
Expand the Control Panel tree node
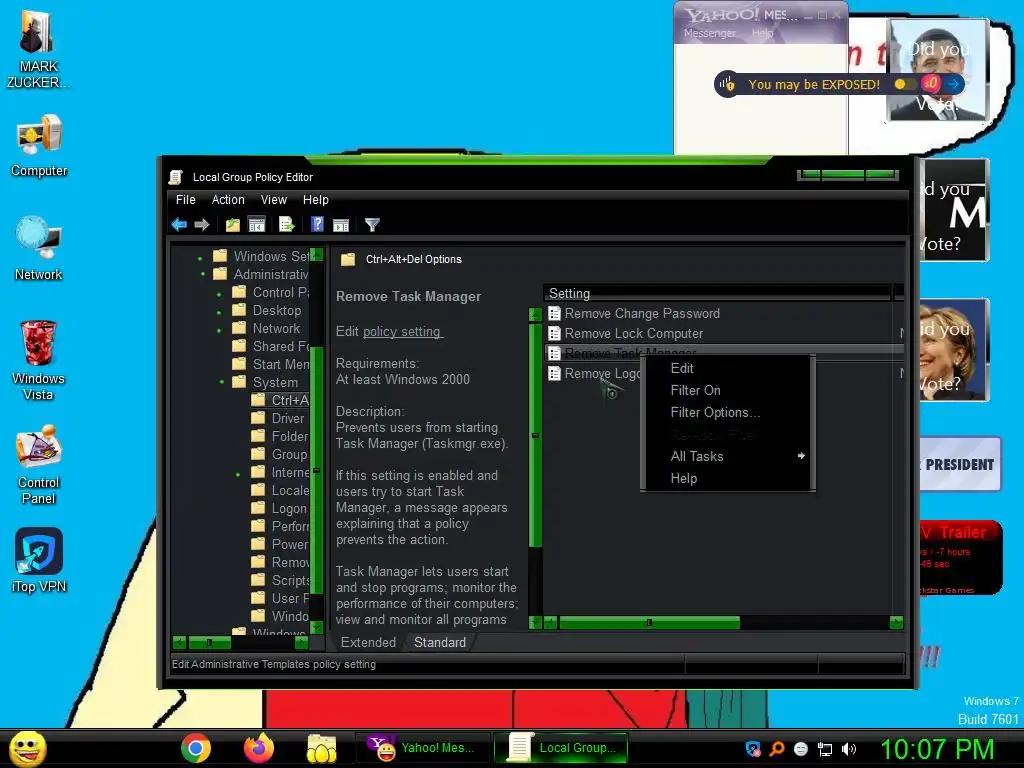[x=219, y=293]
